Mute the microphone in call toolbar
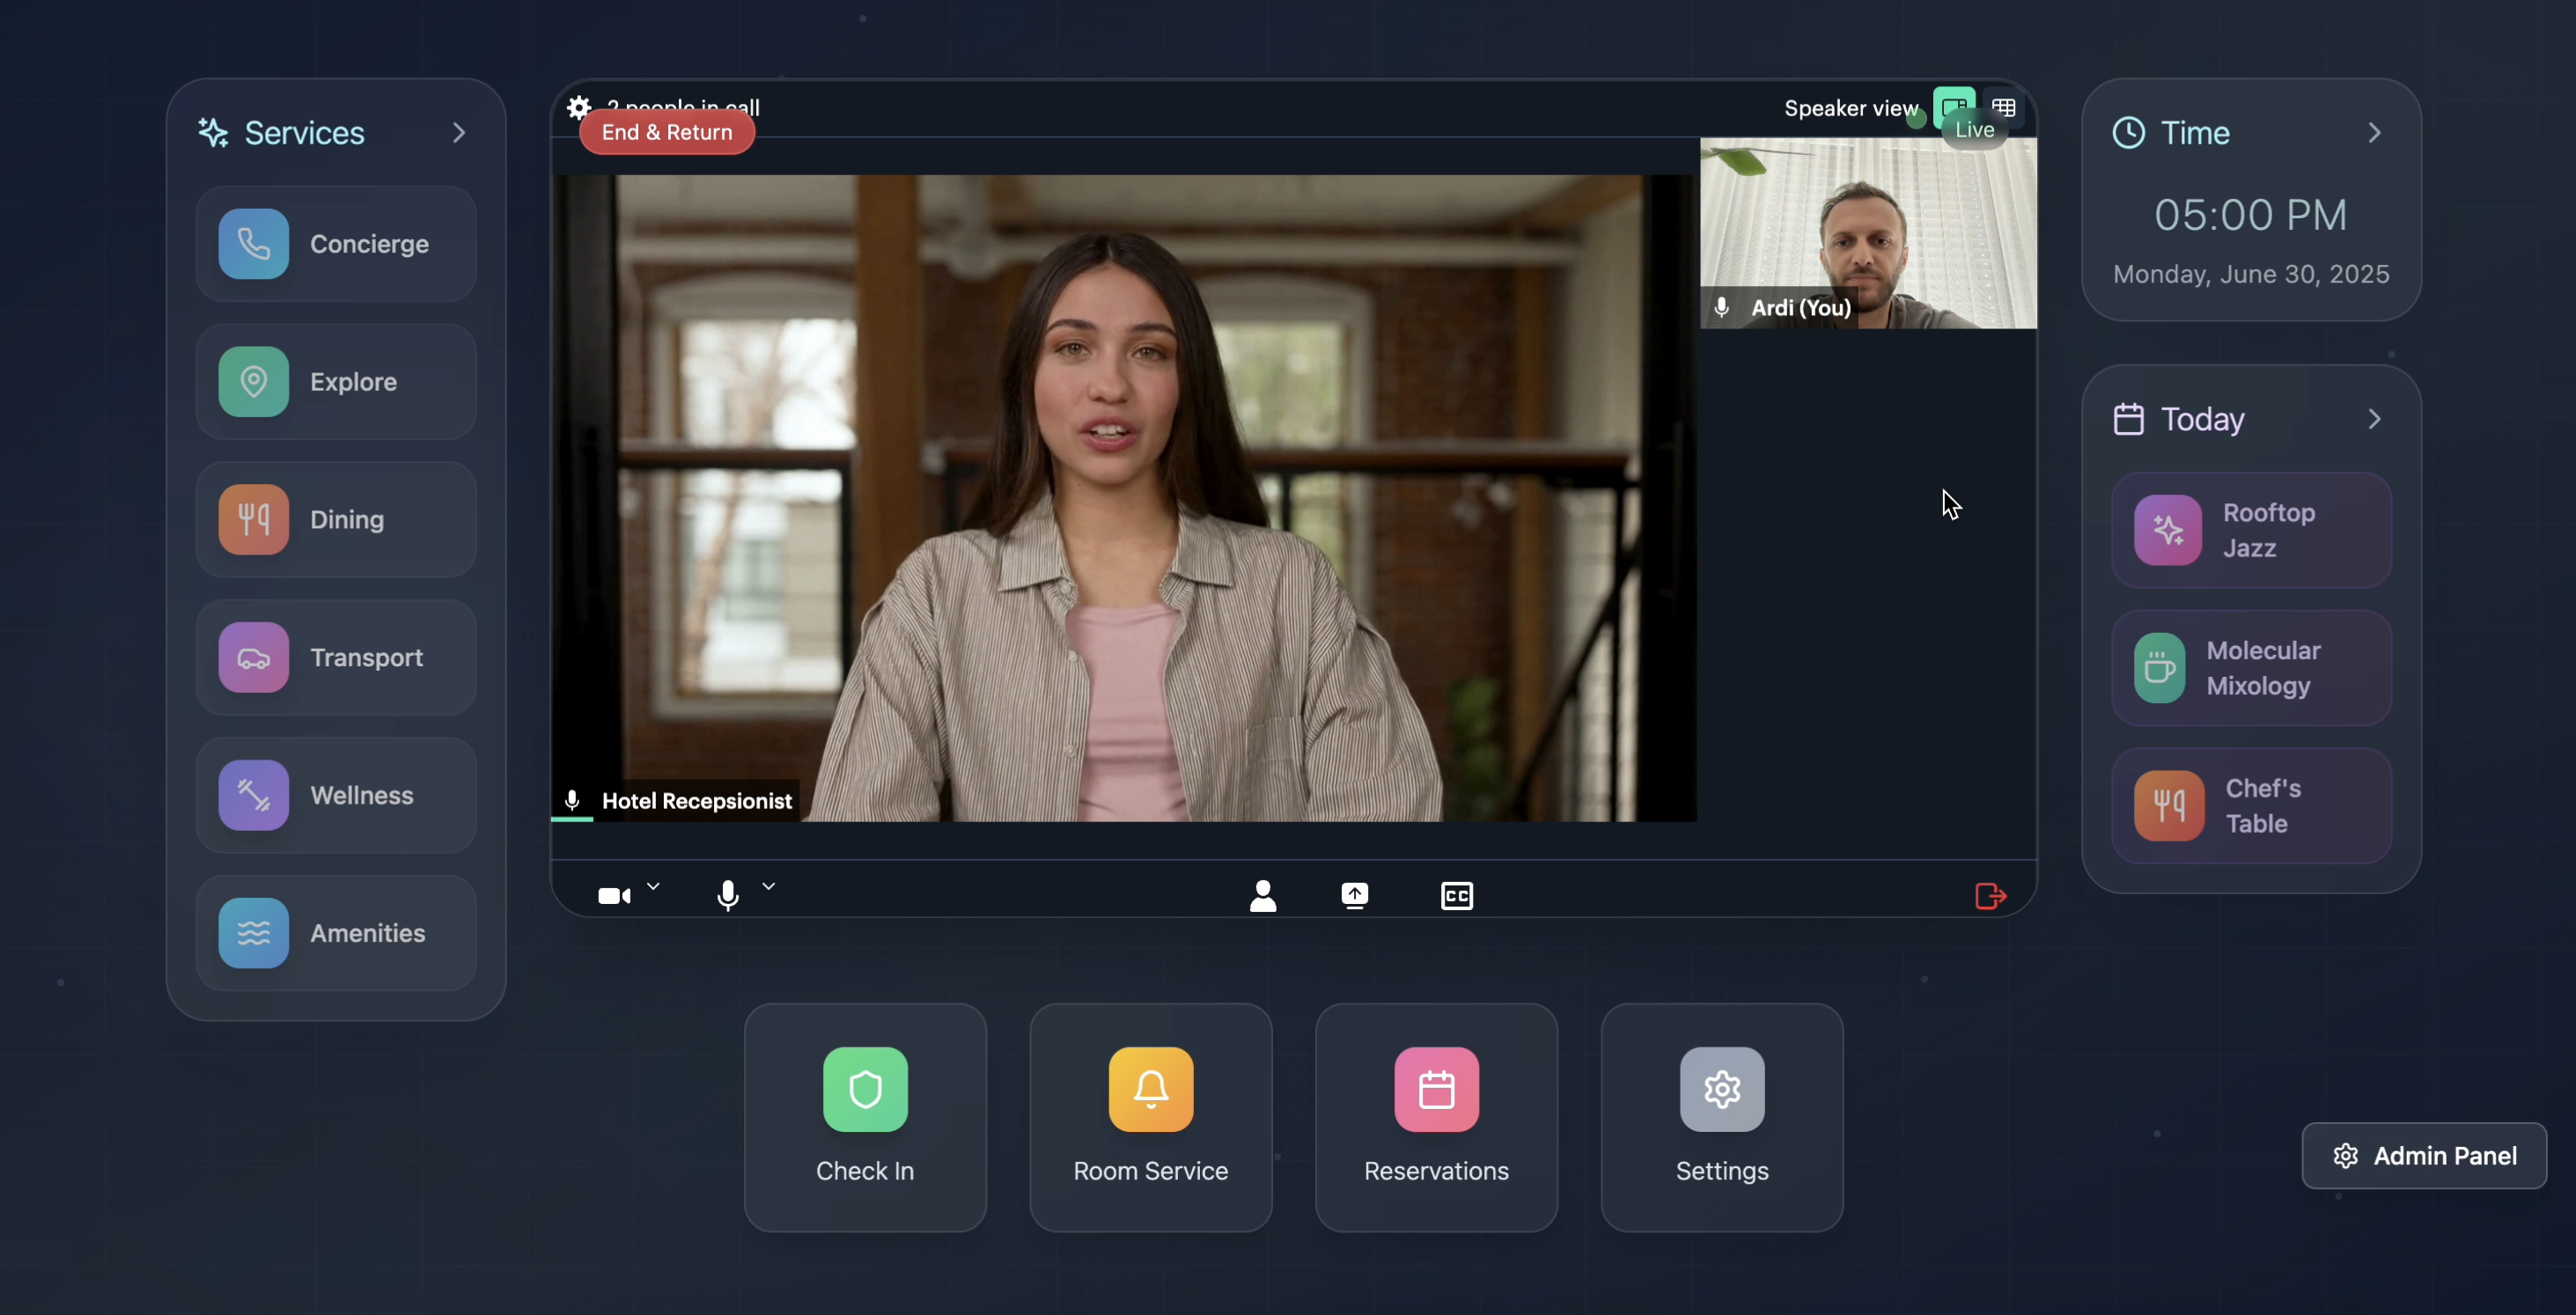The image size is (2576, 1315). 728,895
